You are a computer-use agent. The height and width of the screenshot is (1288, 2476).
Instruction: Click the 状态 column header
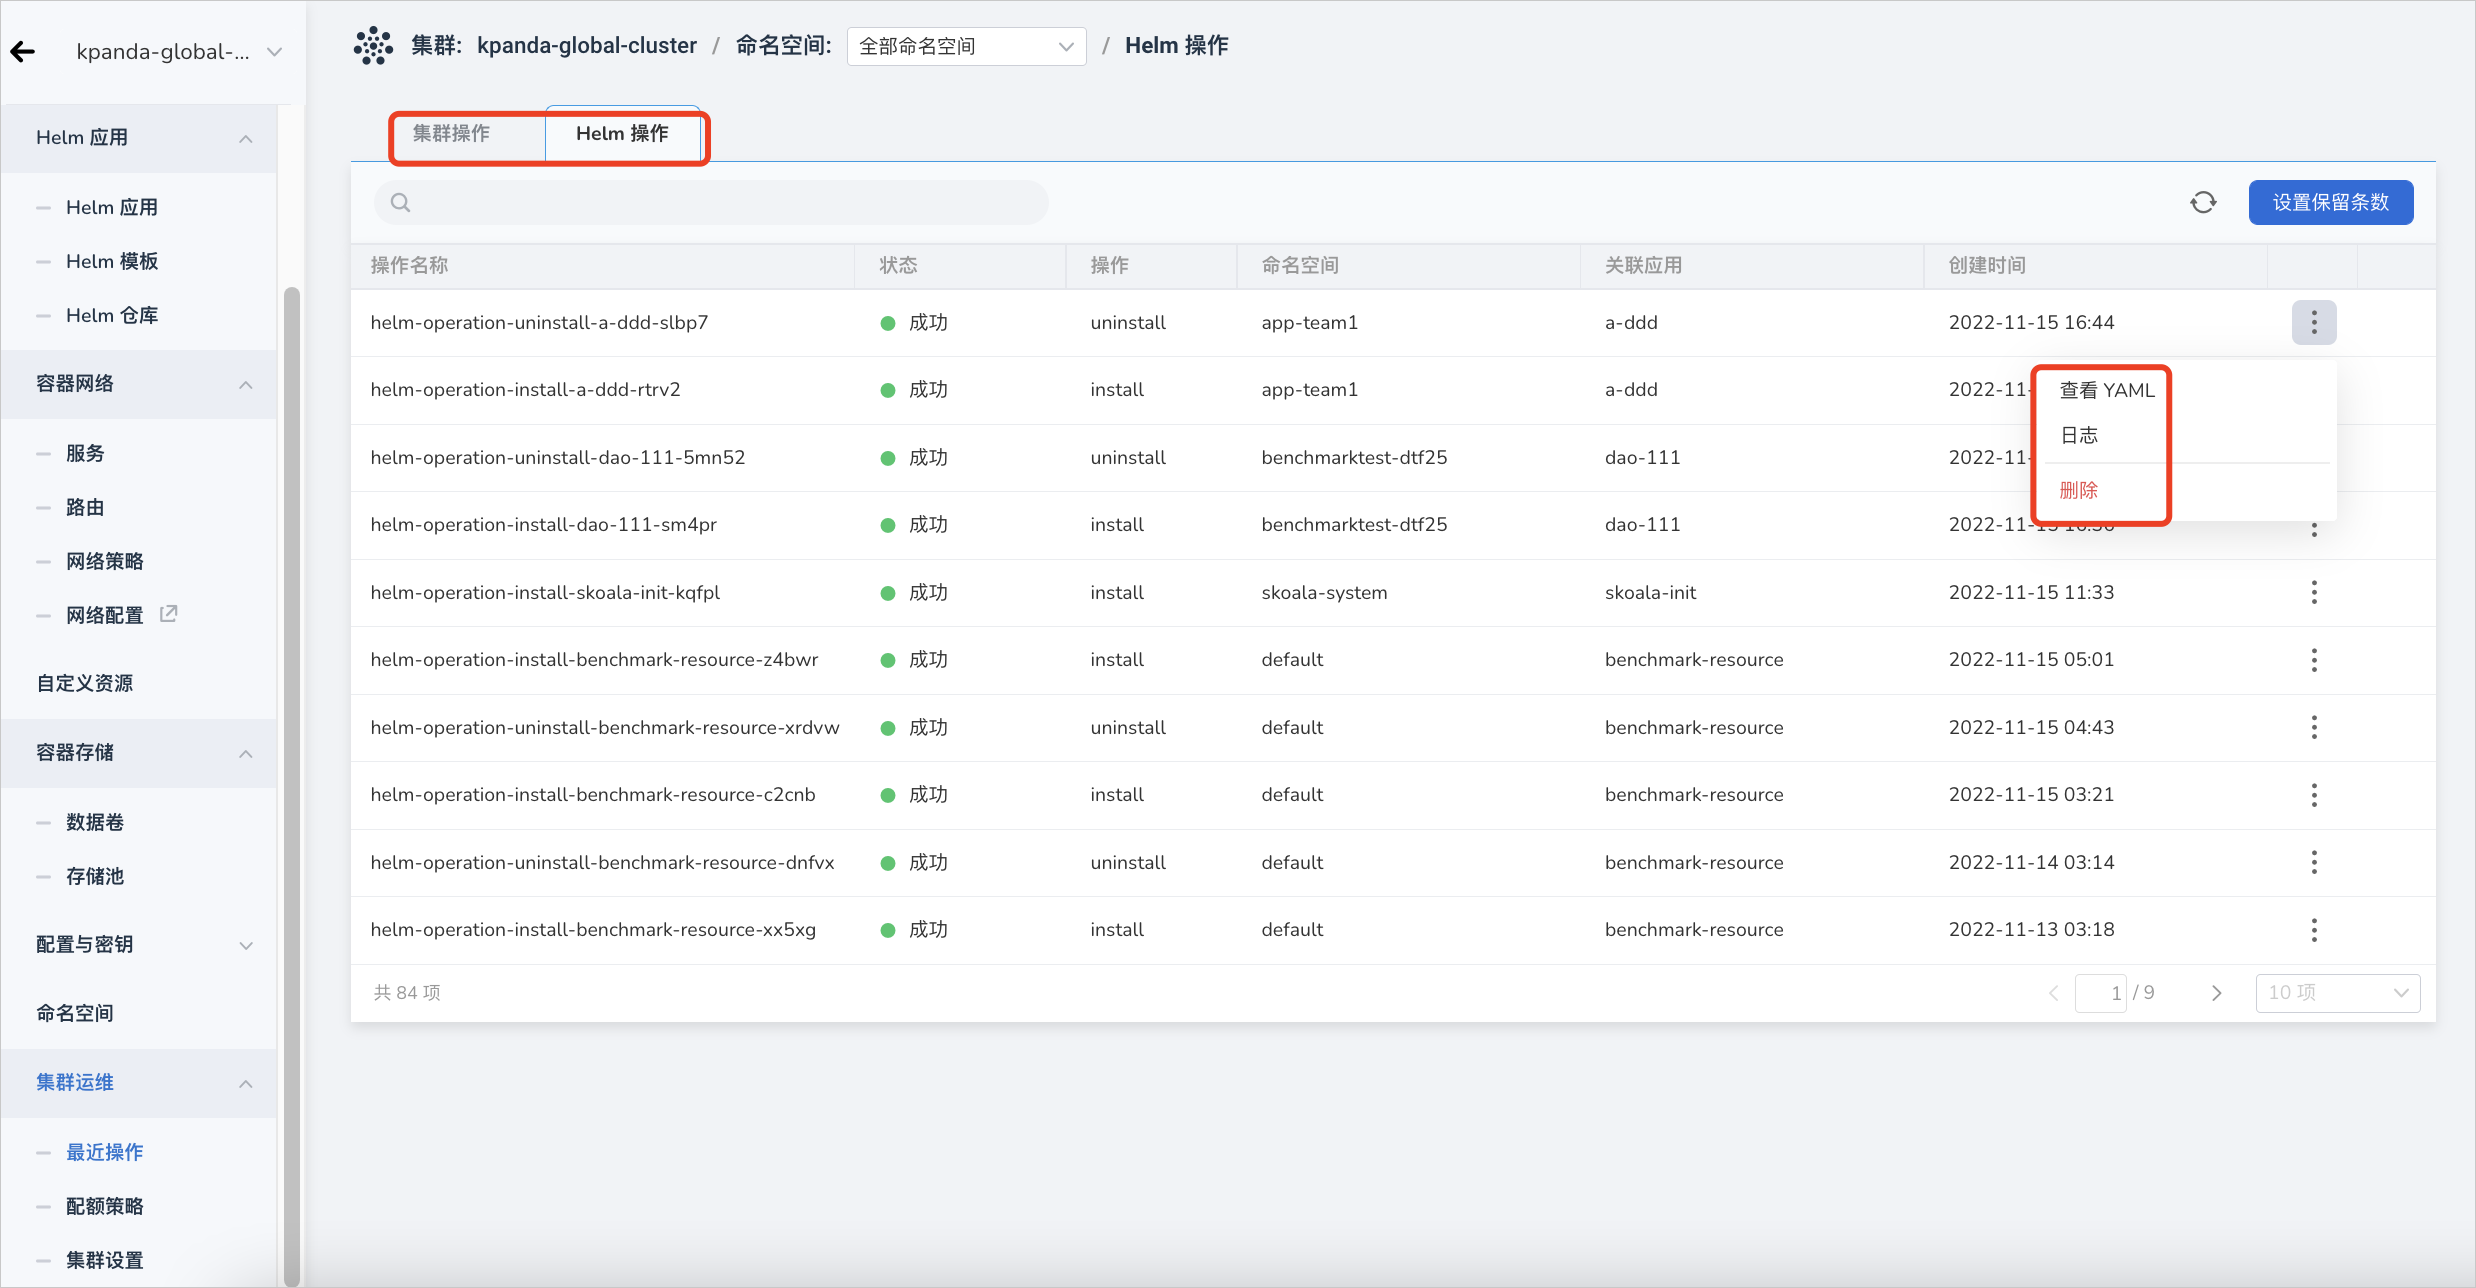point(898,266)
